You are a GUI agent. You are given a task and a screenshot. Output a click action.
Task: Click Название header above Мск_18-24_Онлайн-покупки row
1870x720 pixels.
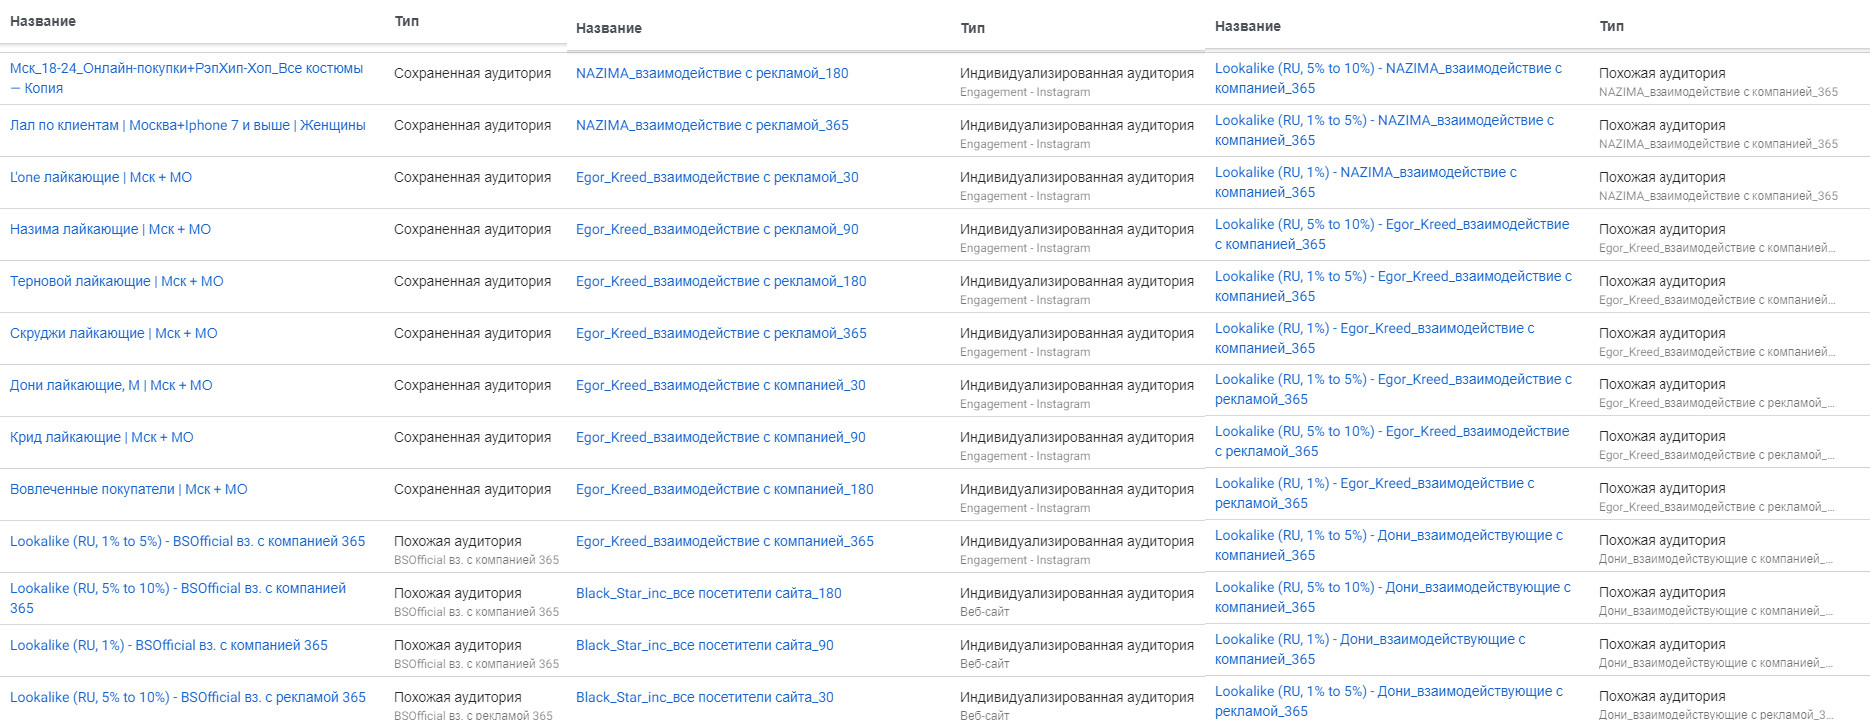click(43, 21)
